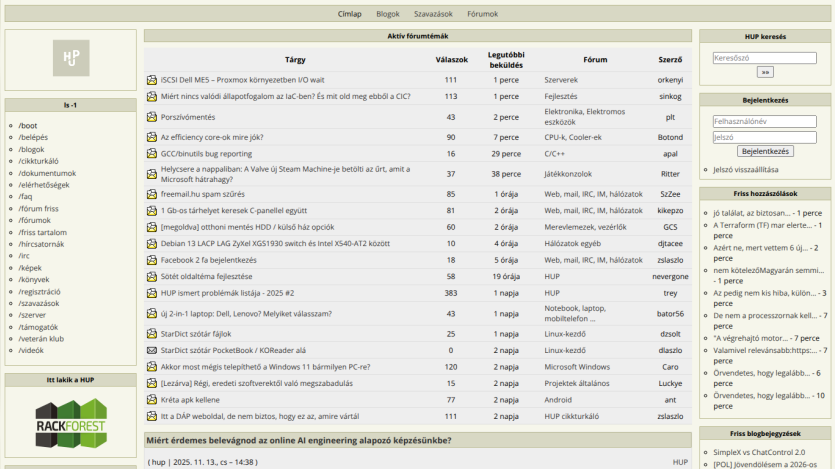Open the /fórum friss sidebar link

click(x=38, y=209)
